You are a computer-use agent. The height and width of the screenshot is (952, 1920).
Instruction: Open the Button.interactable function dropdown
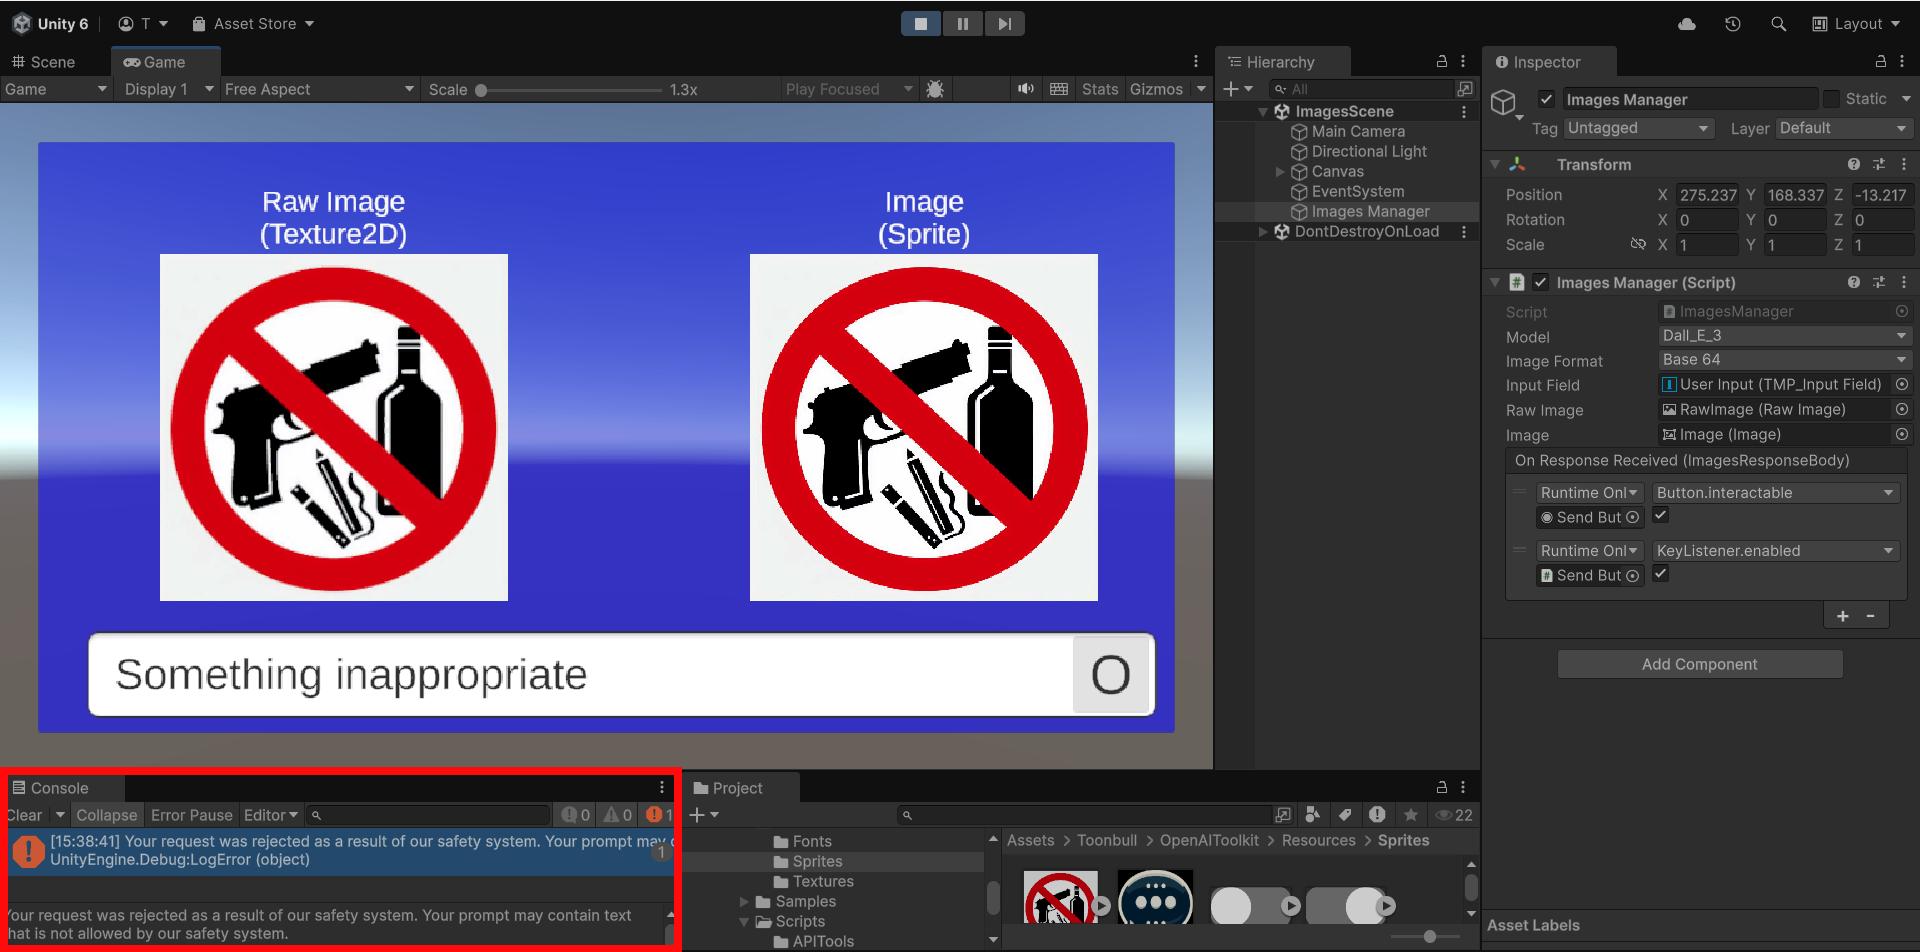1775,493
